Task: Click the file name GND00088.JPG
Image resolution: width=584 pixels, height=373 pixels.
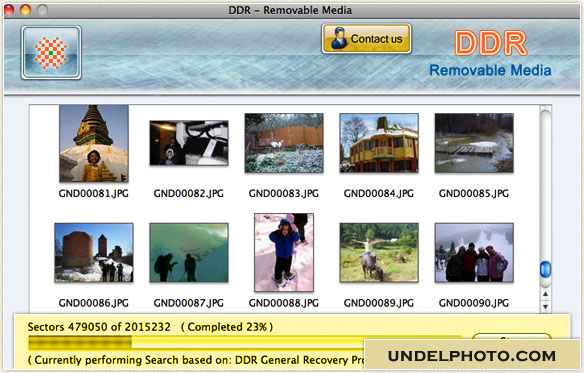Action: (284, 303)
